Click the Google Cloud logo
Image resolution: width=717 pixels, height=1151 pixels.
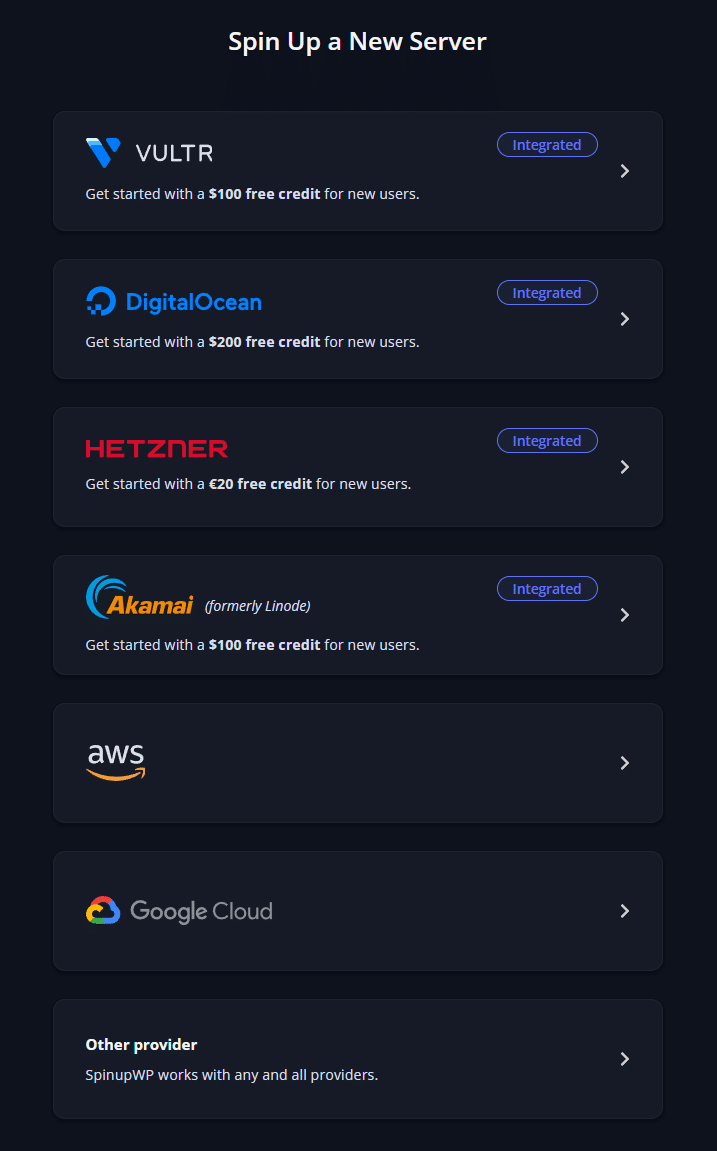click(179, 911)
